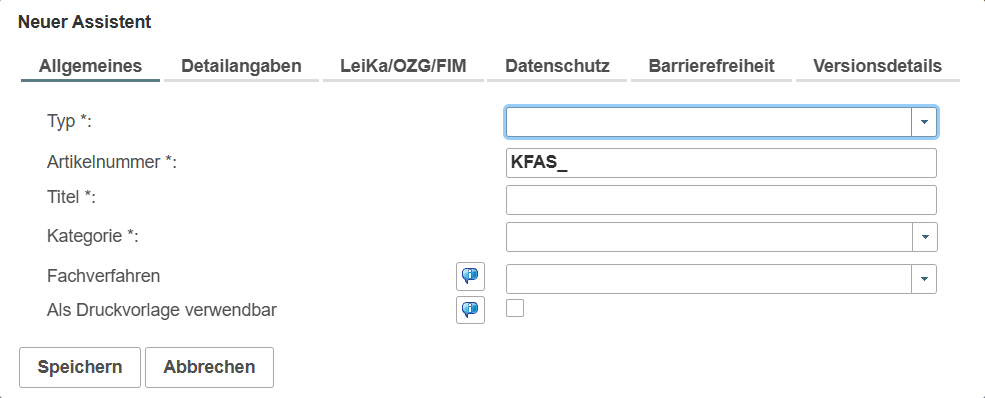Select the Barrierefreiheit tab
The width and height of the screenshot is (985, 398).
(711, 67)
